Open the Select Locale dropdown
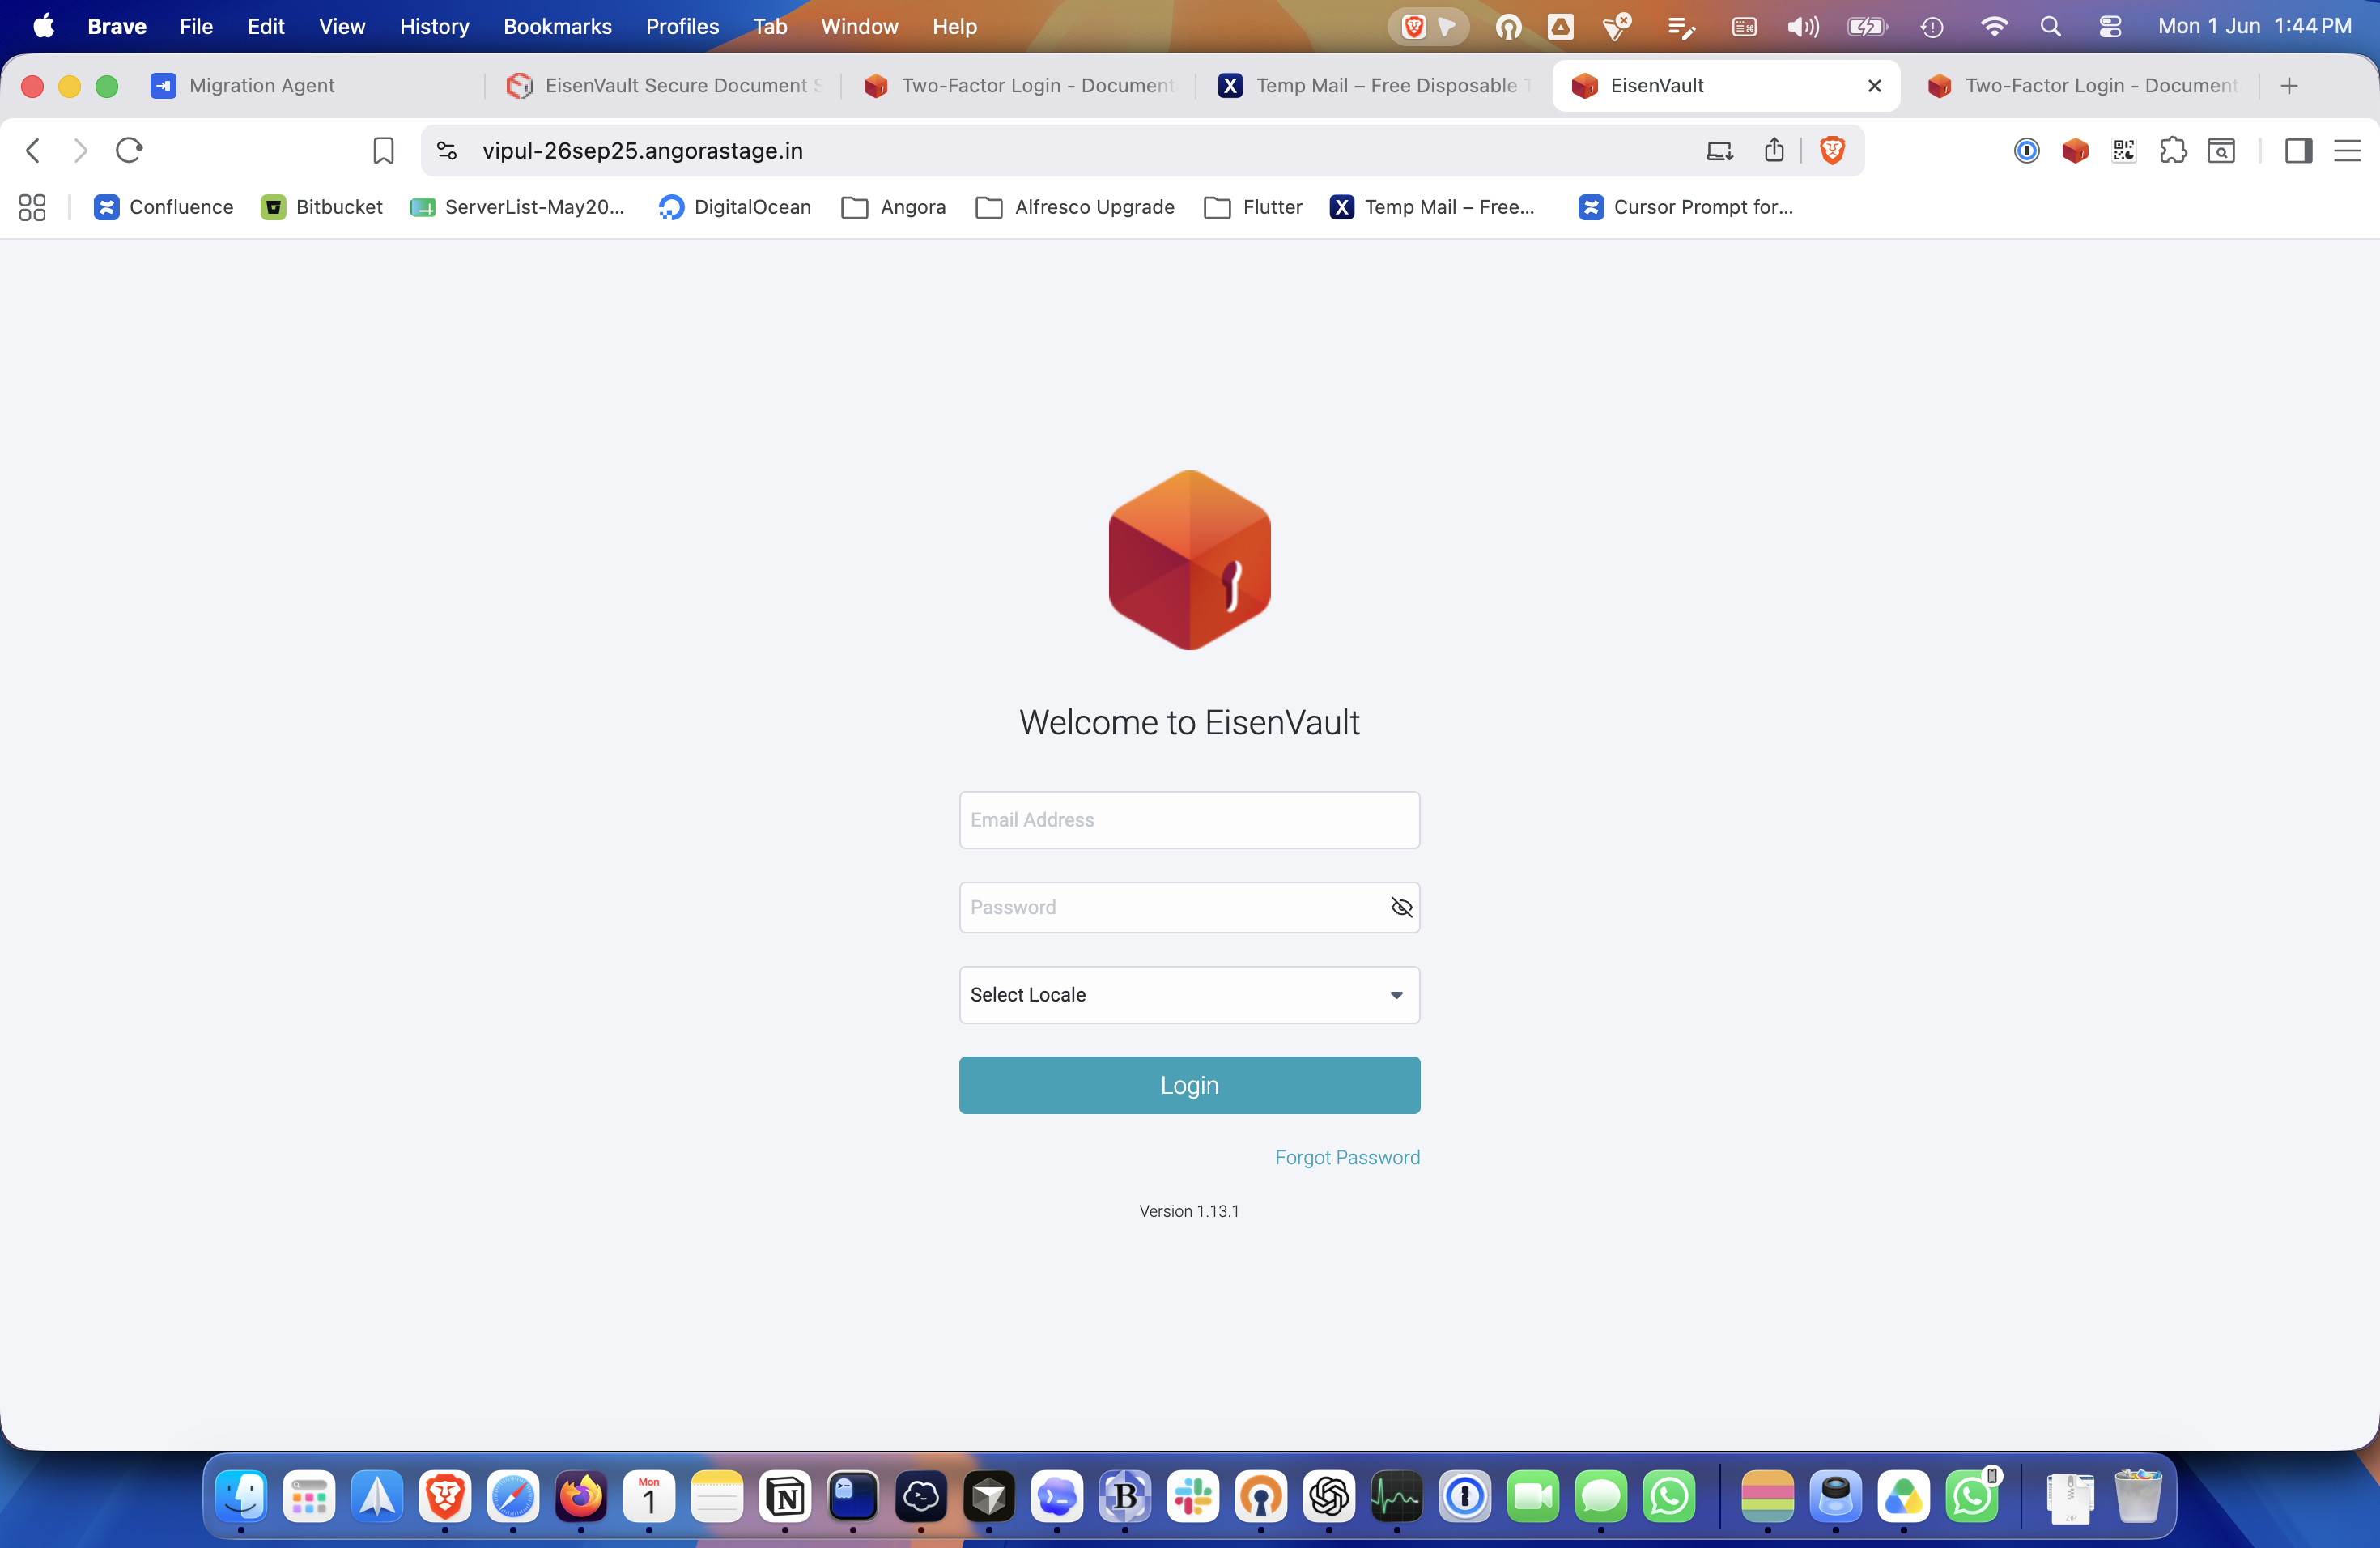This screenshot has height=1548, width=2380. coord(1189,994)
